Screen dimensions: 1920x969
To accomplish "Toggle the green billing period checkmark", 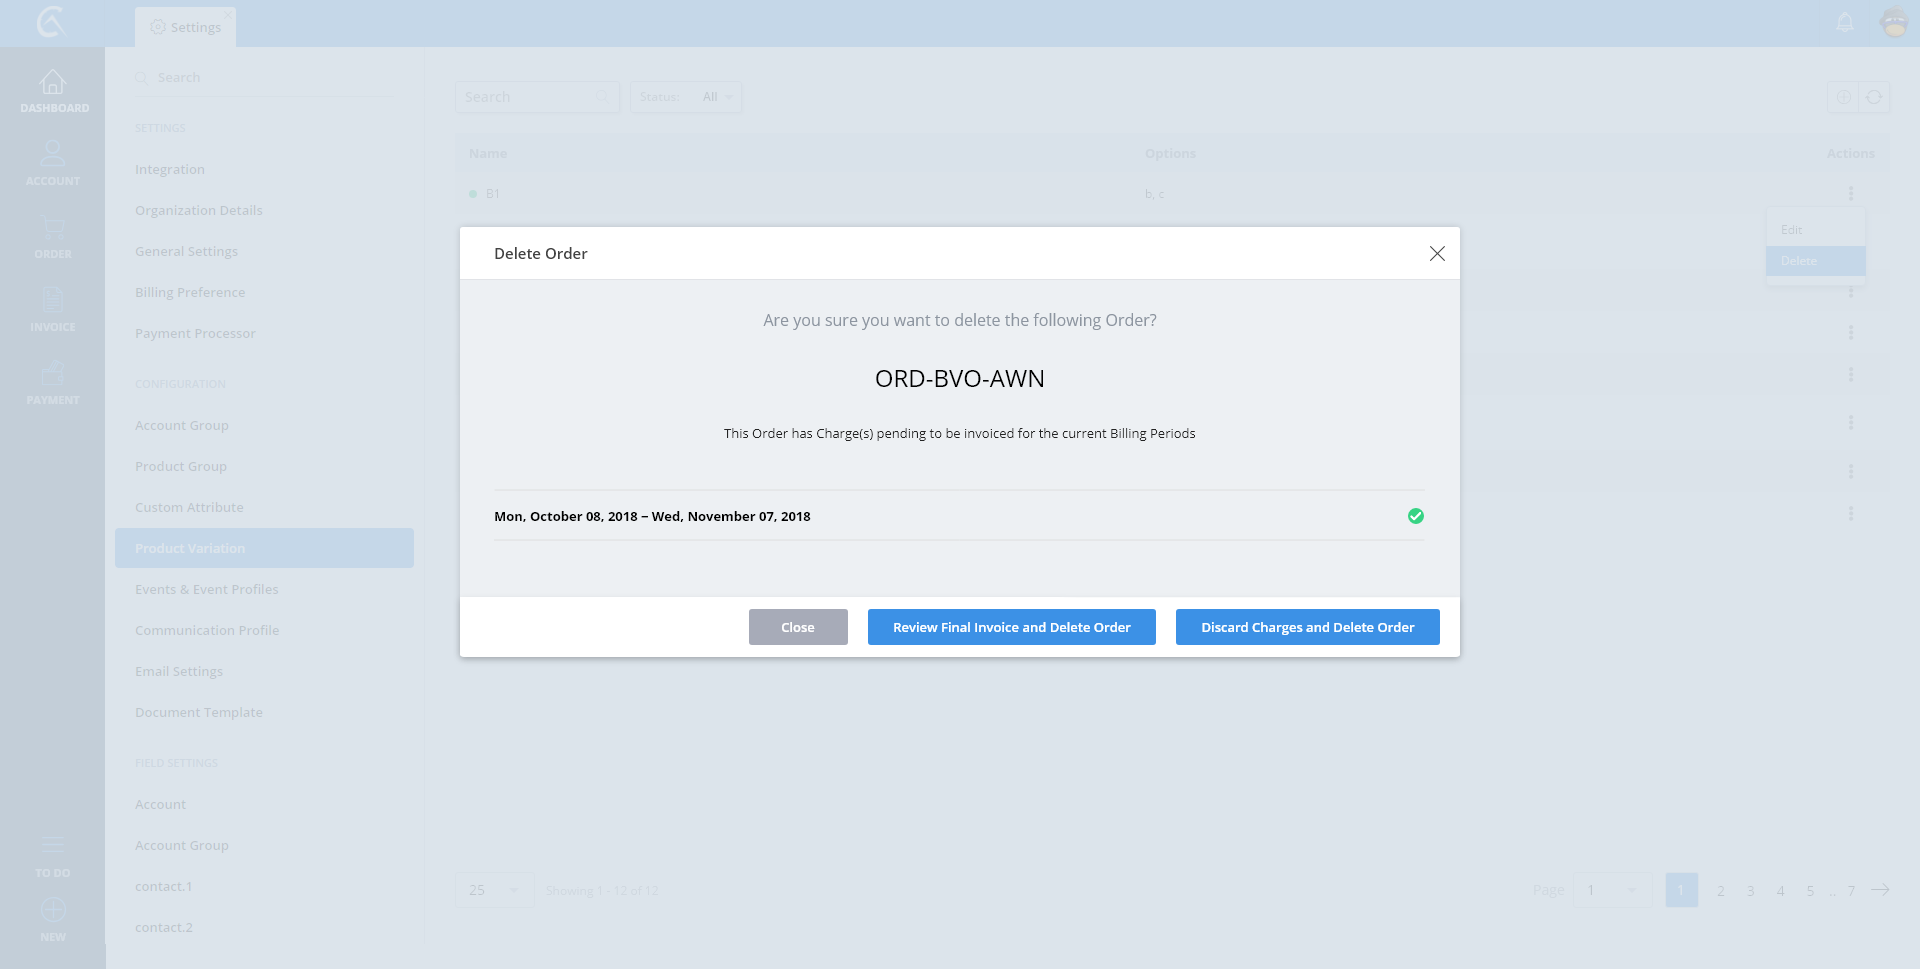I will pyautogui.click(x=1415, y=516).
